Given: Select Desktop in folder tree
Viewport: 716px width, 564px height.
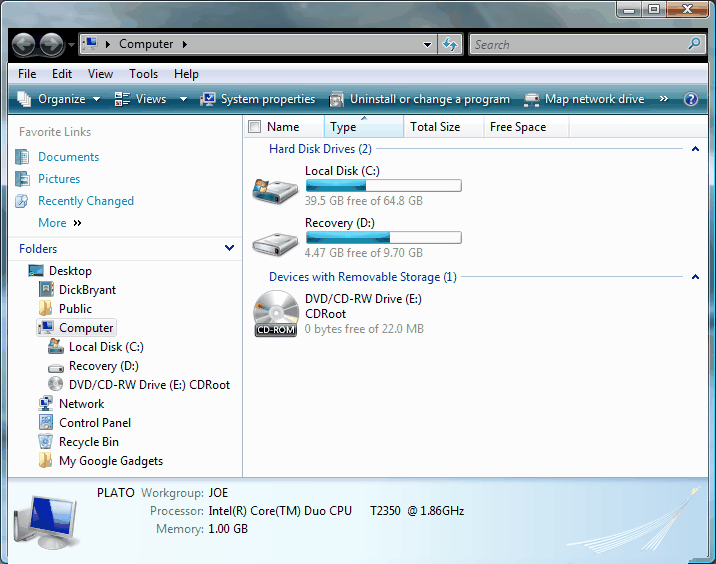Looking at the screenshot, I should 70,271.
